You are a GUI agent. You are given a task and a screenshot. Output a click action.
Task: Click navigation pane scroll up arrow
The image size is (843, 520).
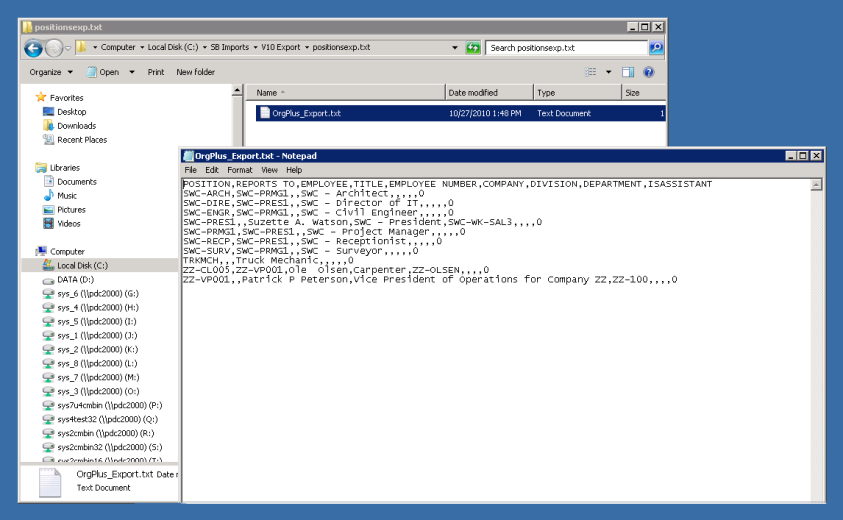tap(237, 91)
